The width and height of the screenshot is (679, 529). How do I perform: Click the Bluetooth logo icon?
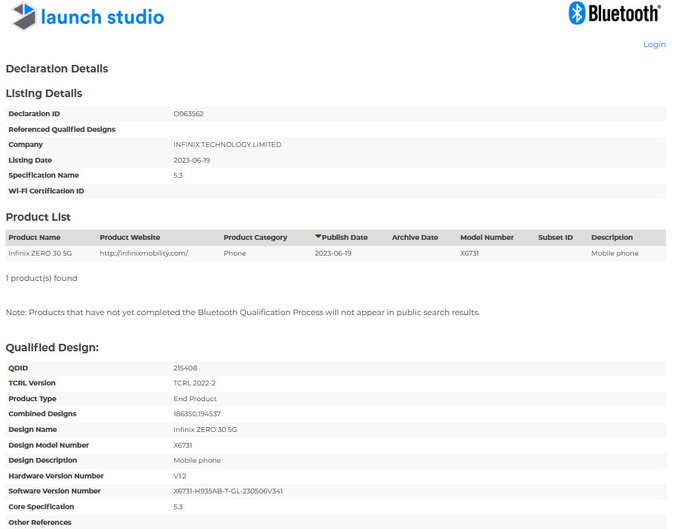577,13
